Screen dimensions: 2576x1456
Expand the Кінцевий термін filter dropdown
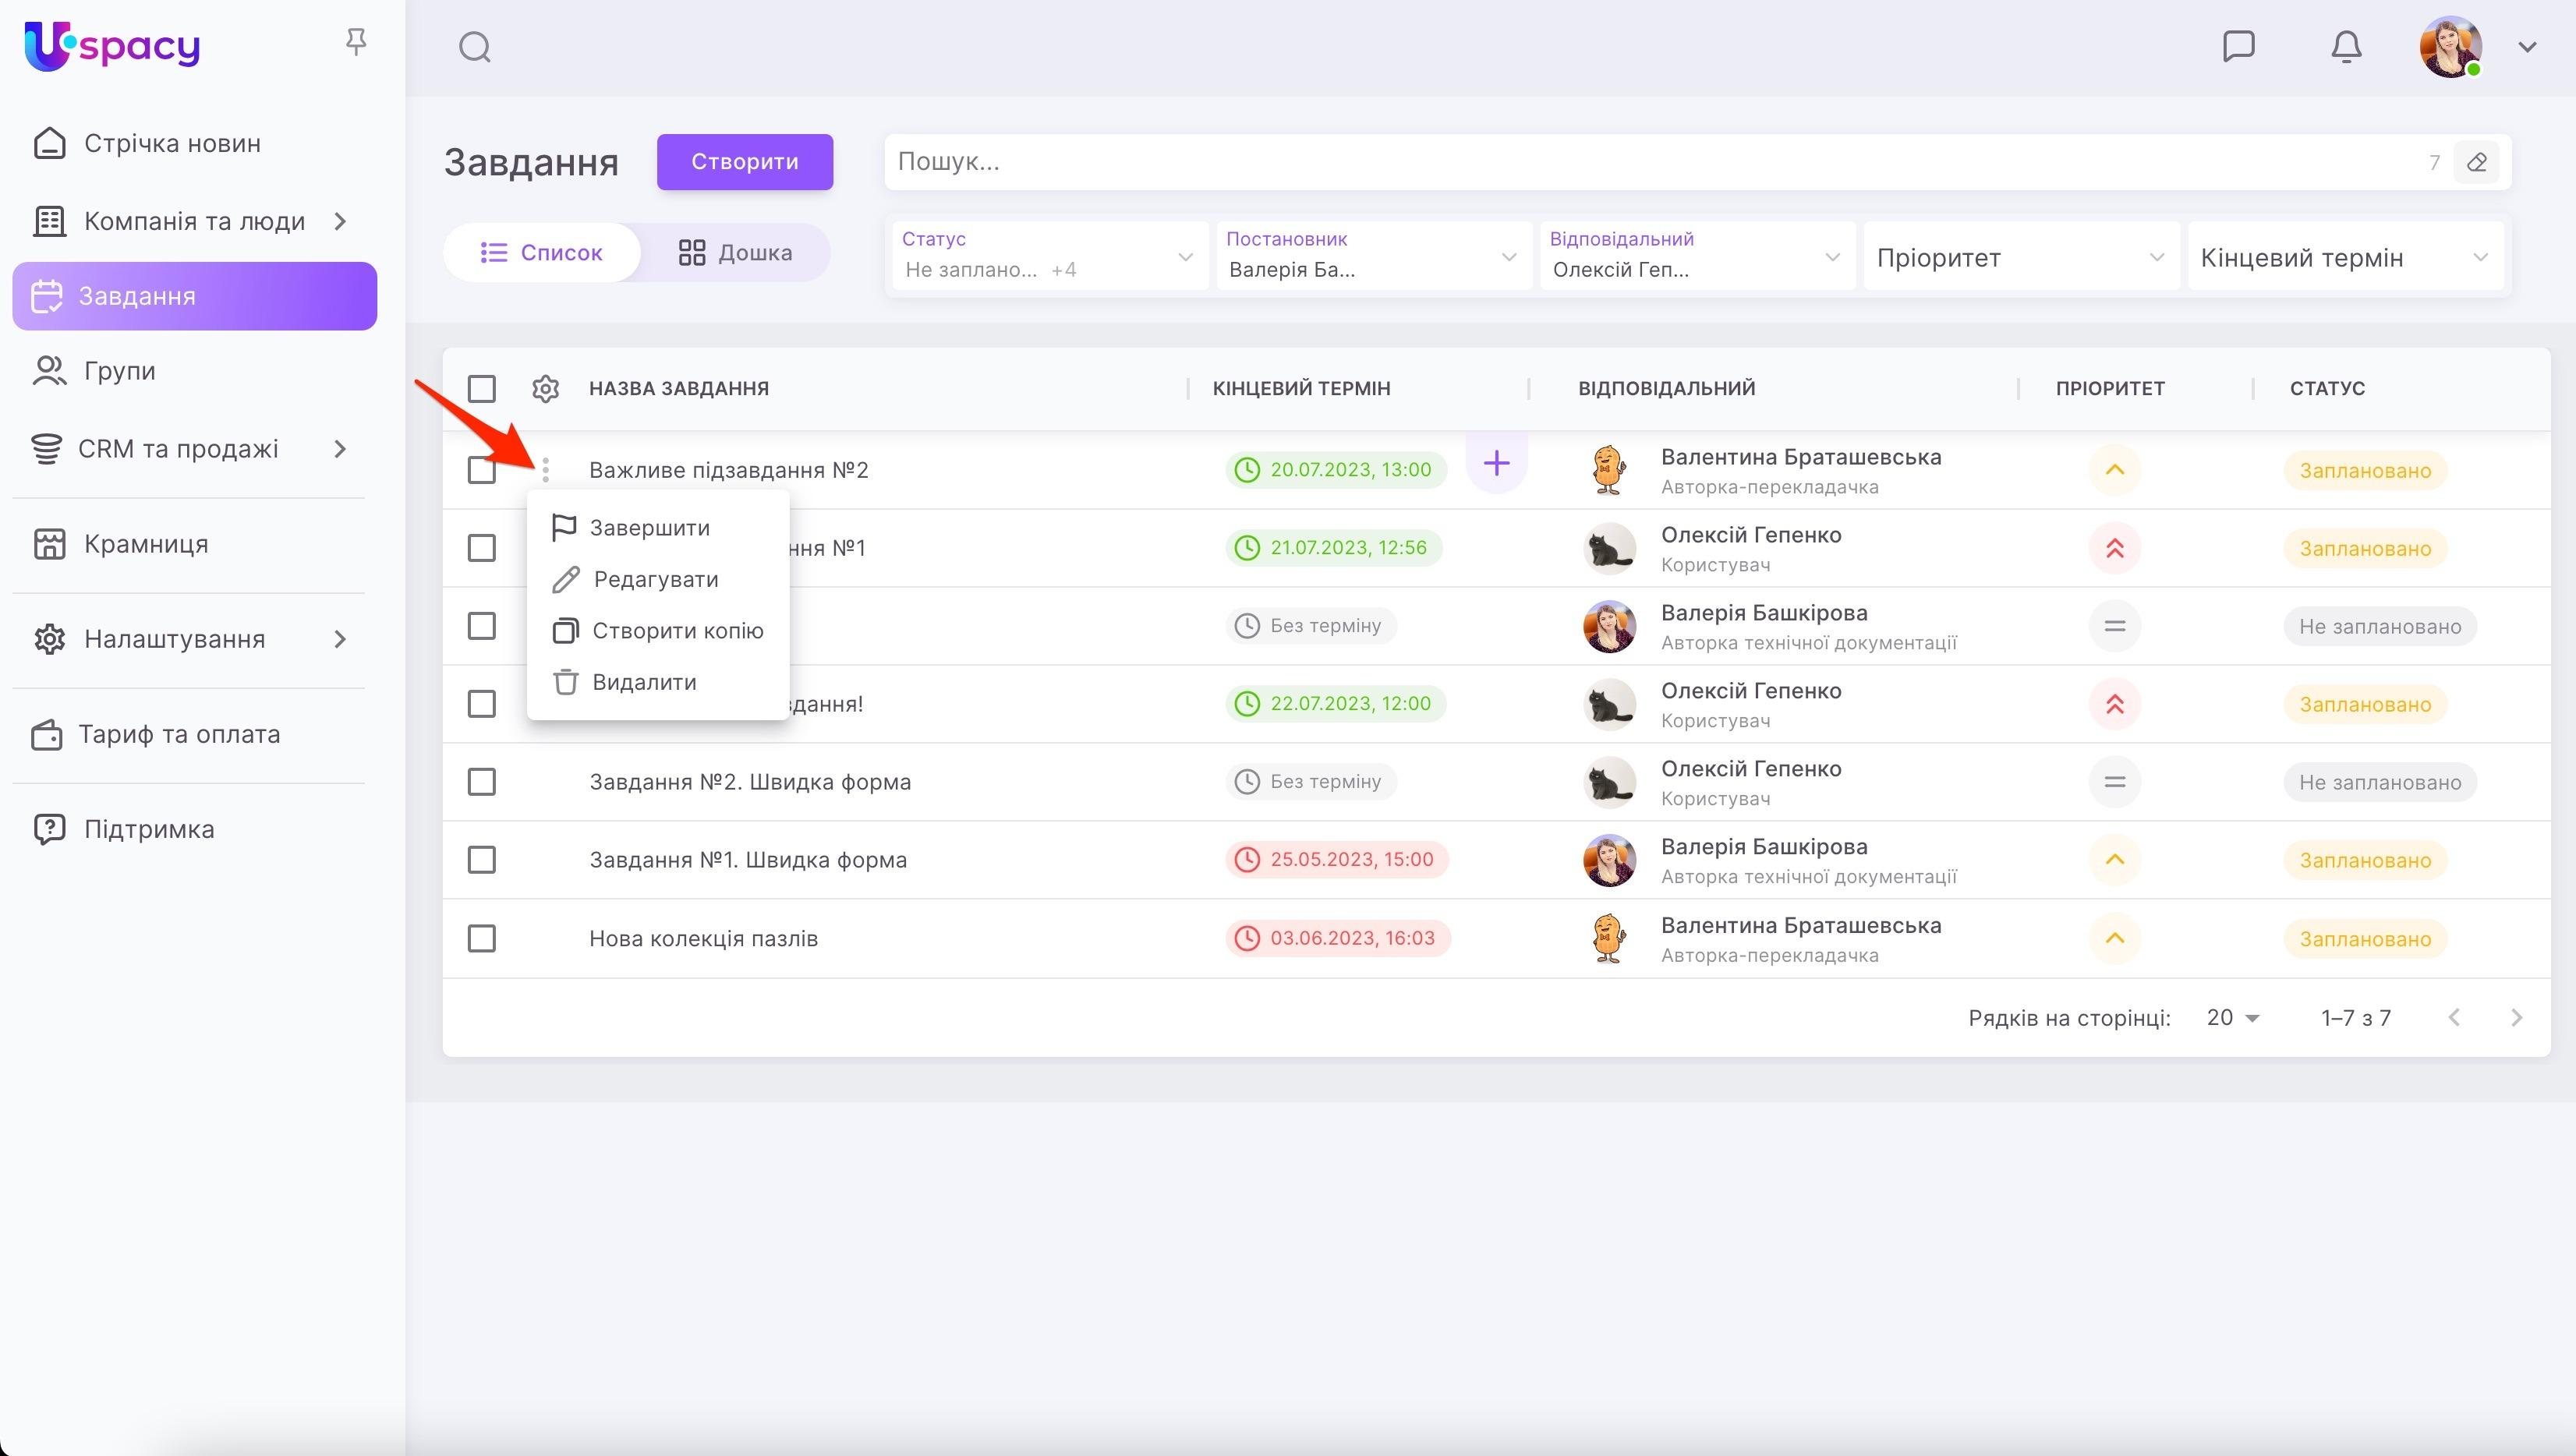coord(2344,257)
